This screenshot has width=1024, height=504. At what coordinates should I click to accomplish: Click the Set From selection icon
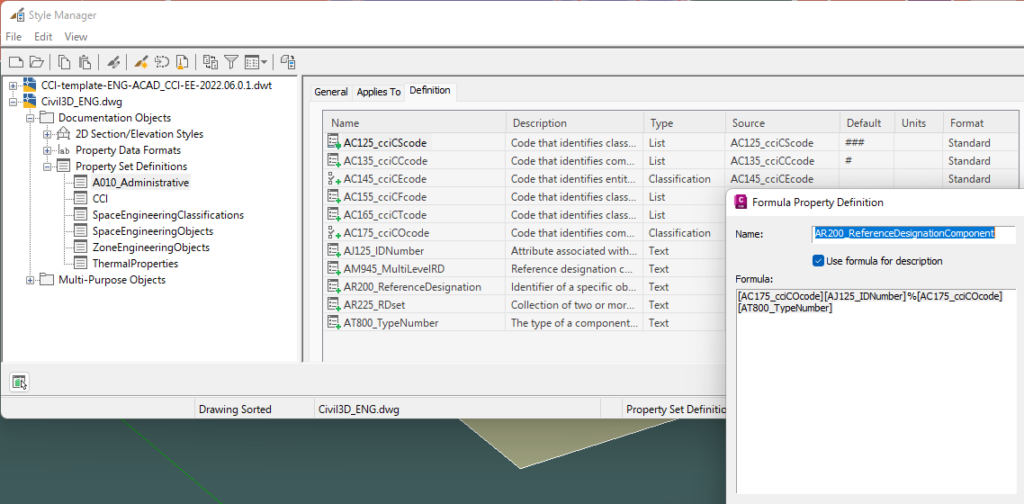162,62
